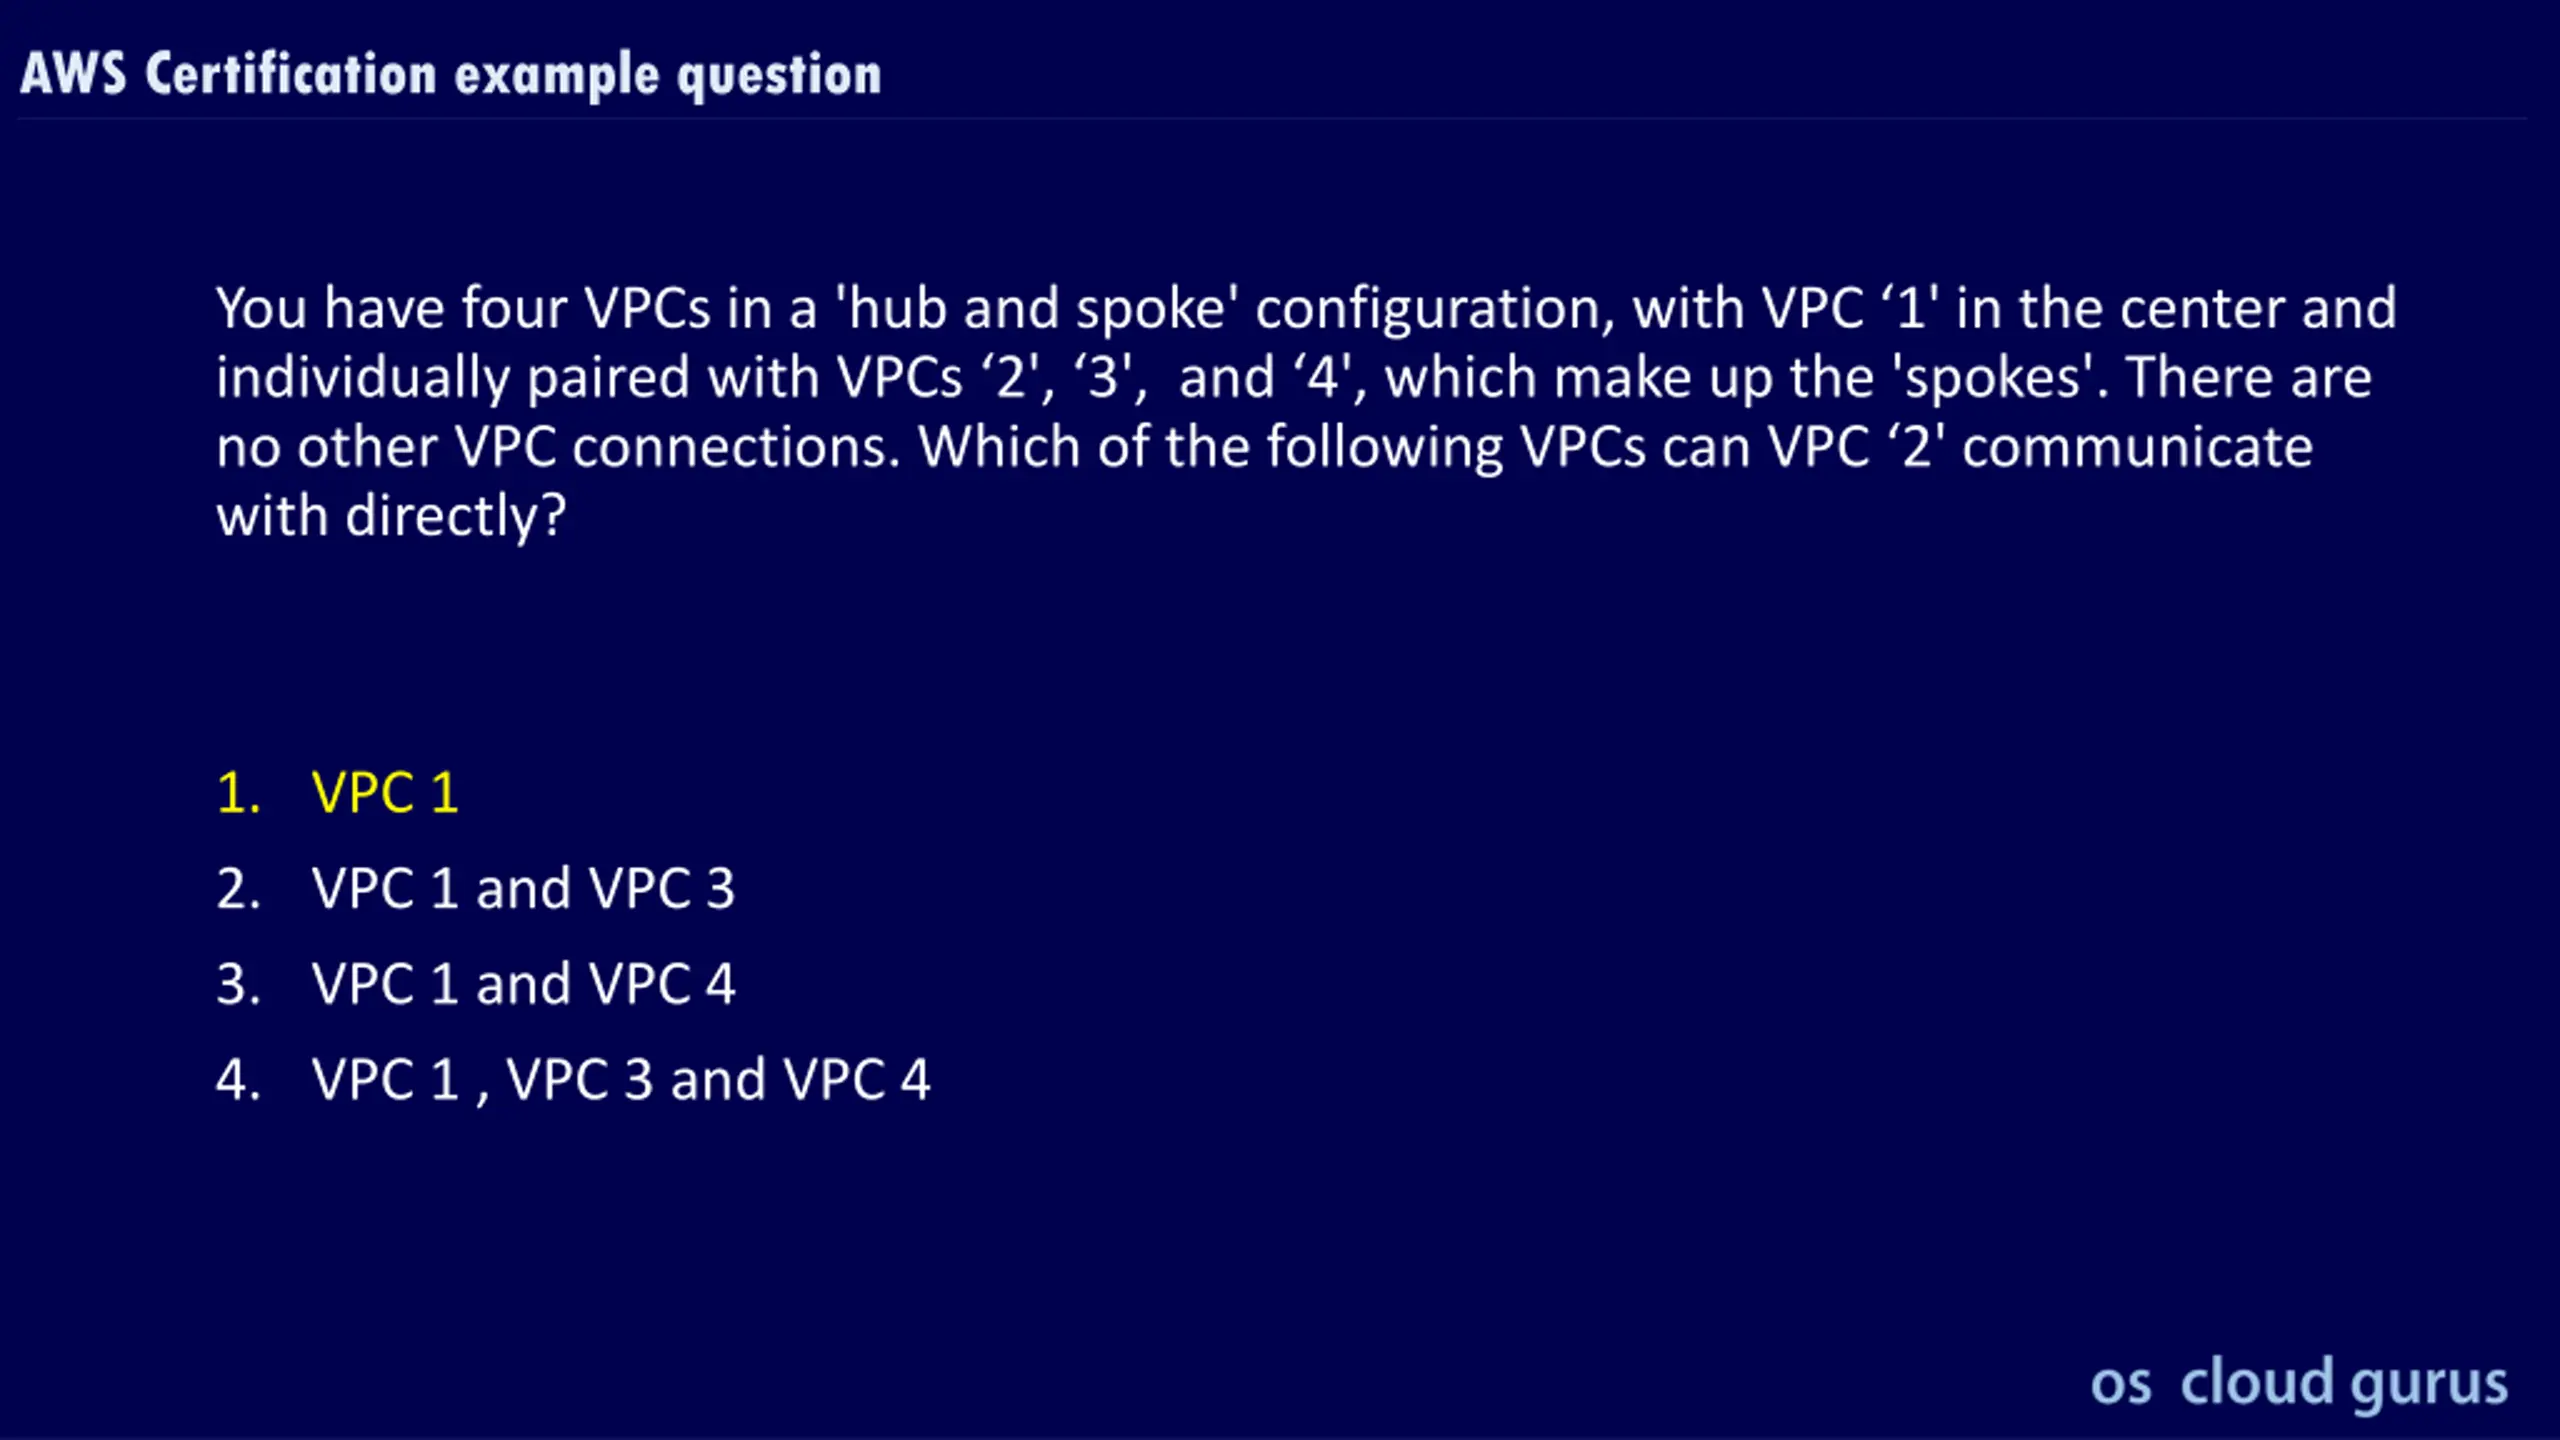Click the word 'spokes' in the question
2560x1440 pixels.
pyautogui.click(x=1992, y=378)
